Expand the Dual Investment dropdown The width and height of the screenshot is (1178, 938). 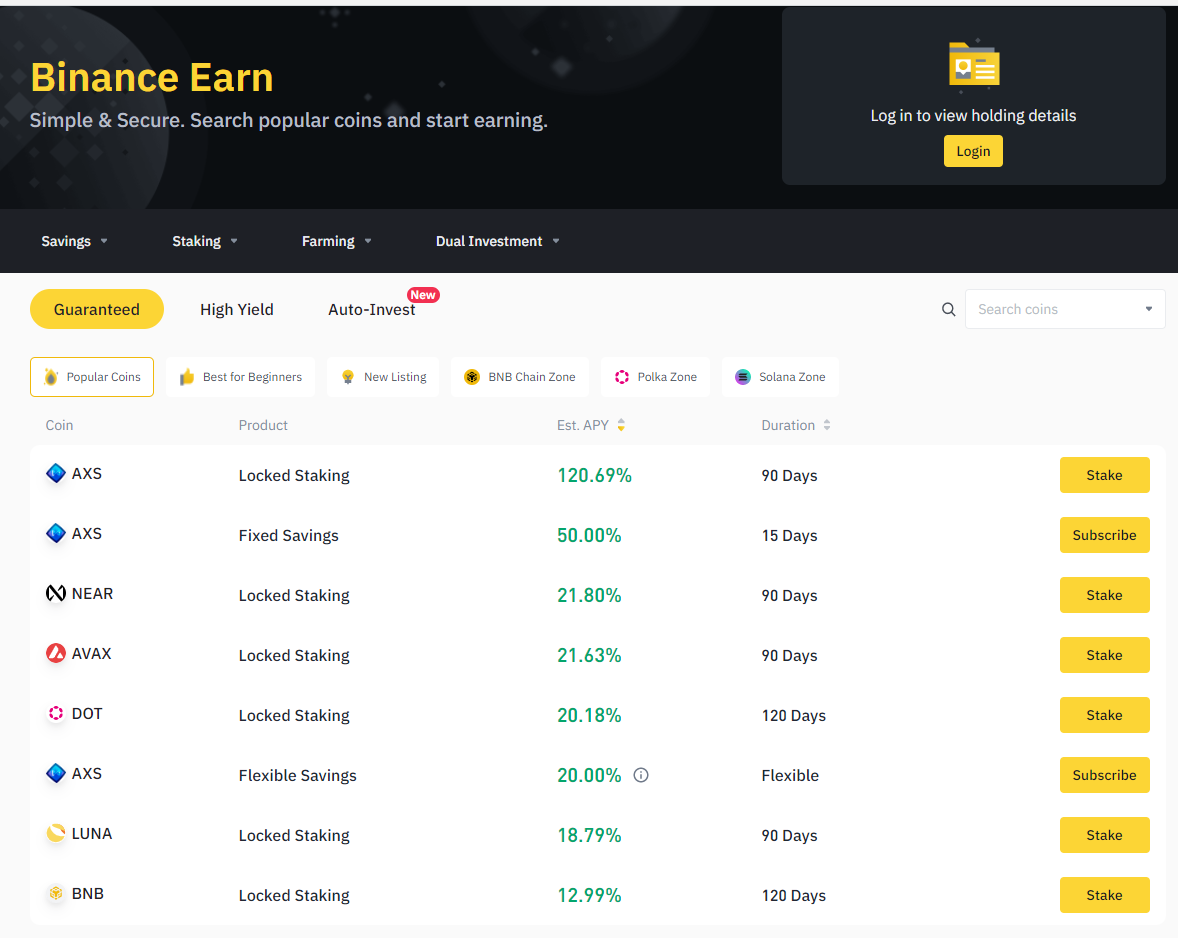(497, 241)
